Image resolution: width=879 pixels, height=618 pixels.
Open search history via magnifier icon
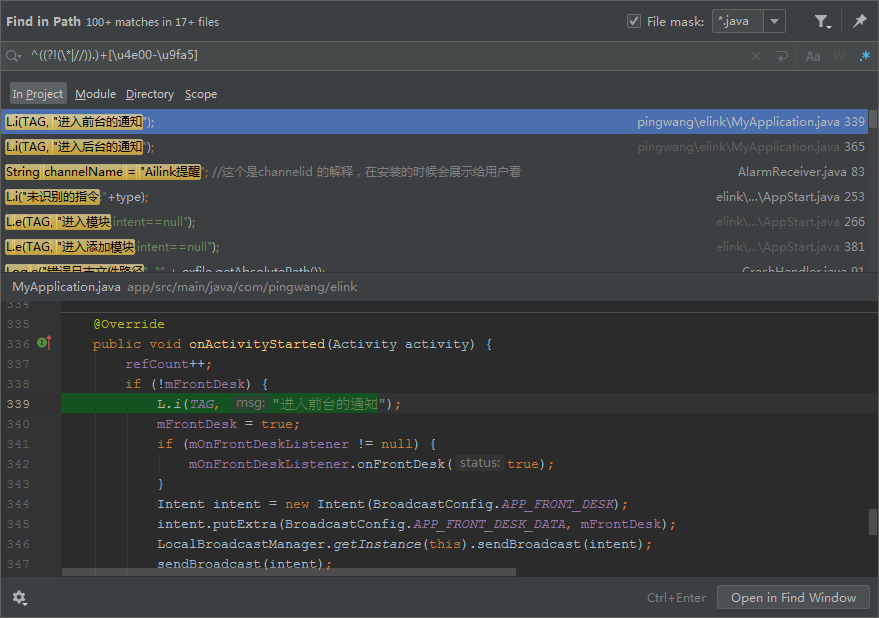14,56
